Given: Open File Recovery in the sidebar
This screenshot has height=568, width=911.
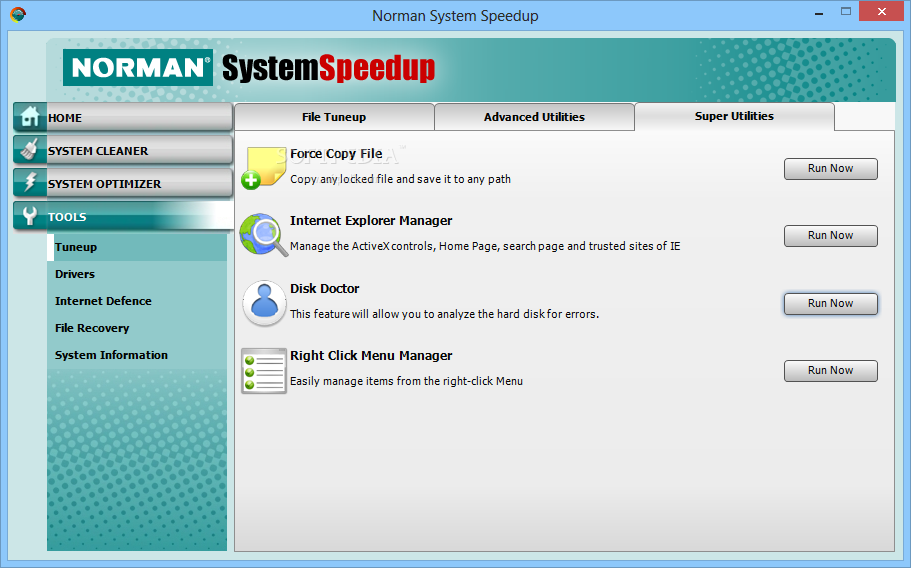Looking at the screenshot, I should pyautogui.click(x=137, y=328).
